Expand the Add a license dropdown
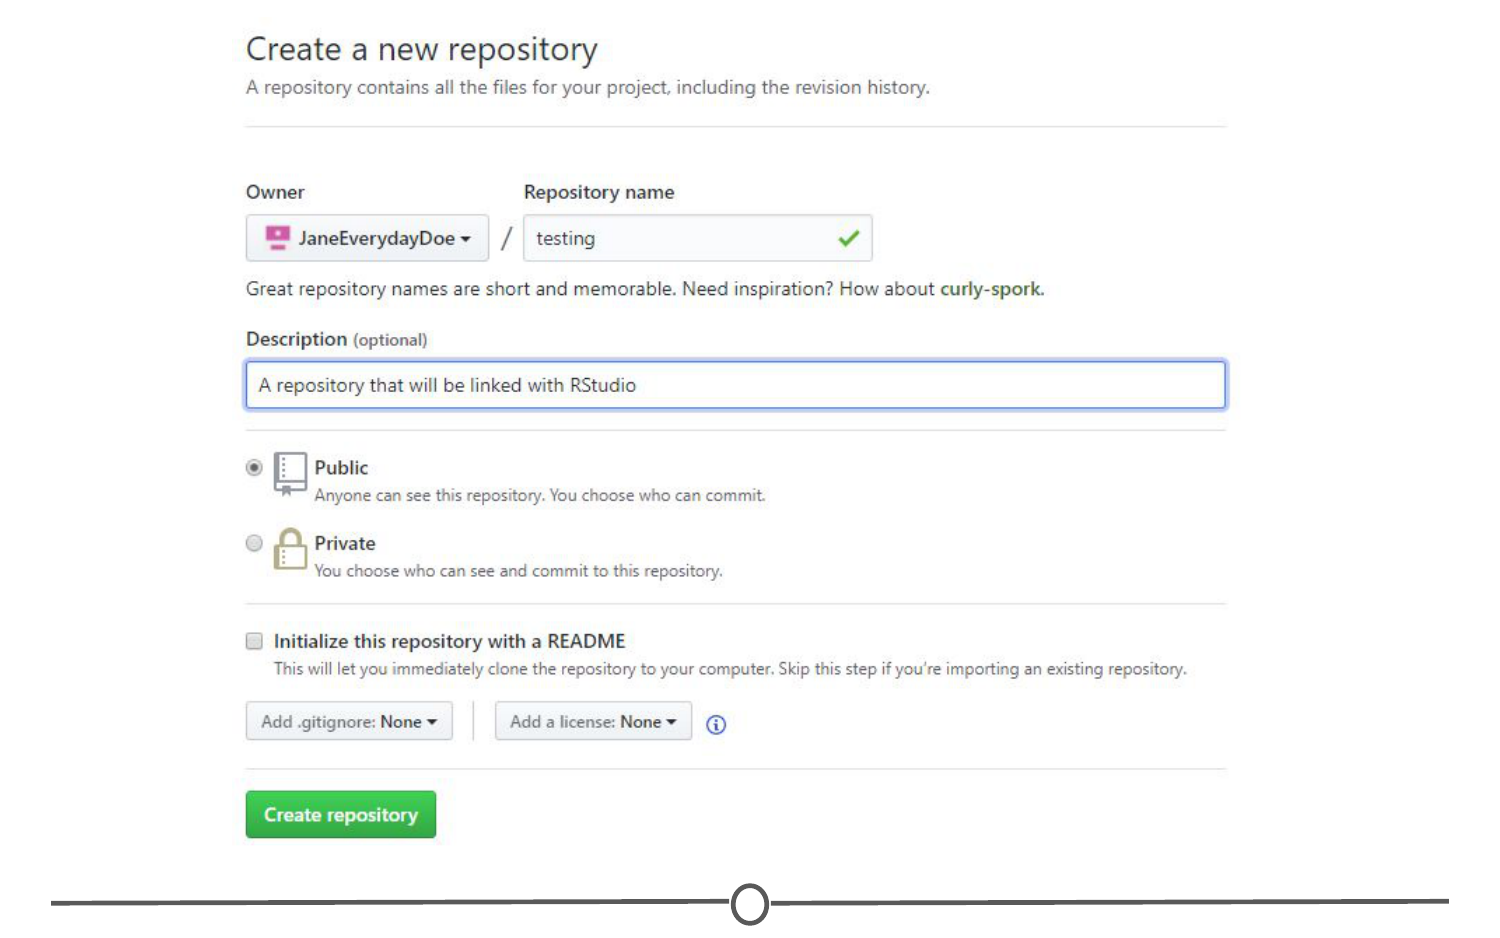Viewport: 1500px width, 938px height. pyautogui.click(x=593, y=721)
